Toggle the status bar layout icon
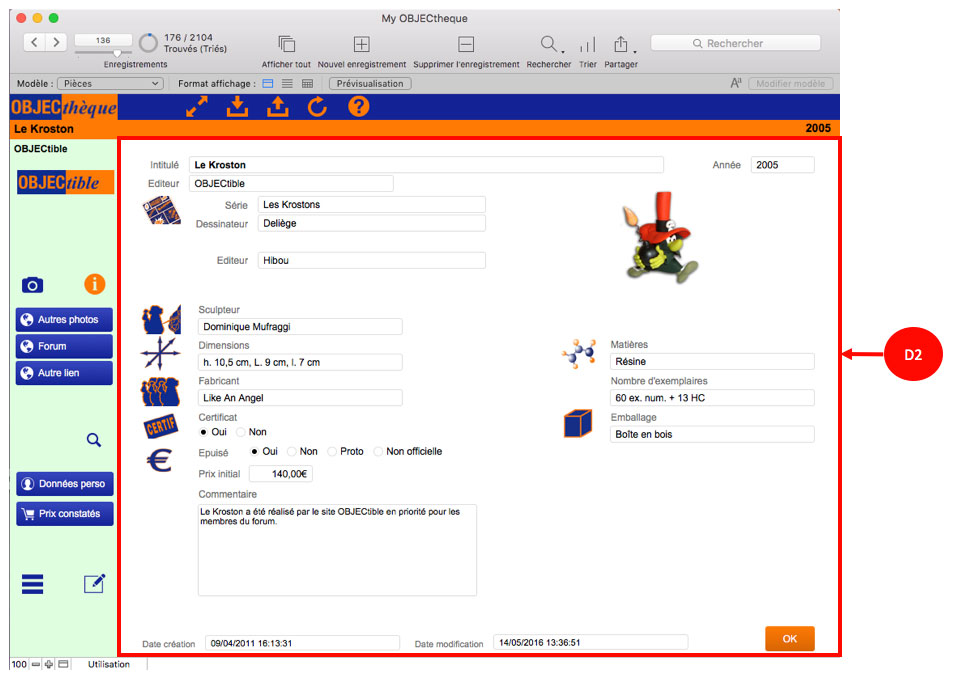Viewport: 960px width, 678px height. (63, 664)
